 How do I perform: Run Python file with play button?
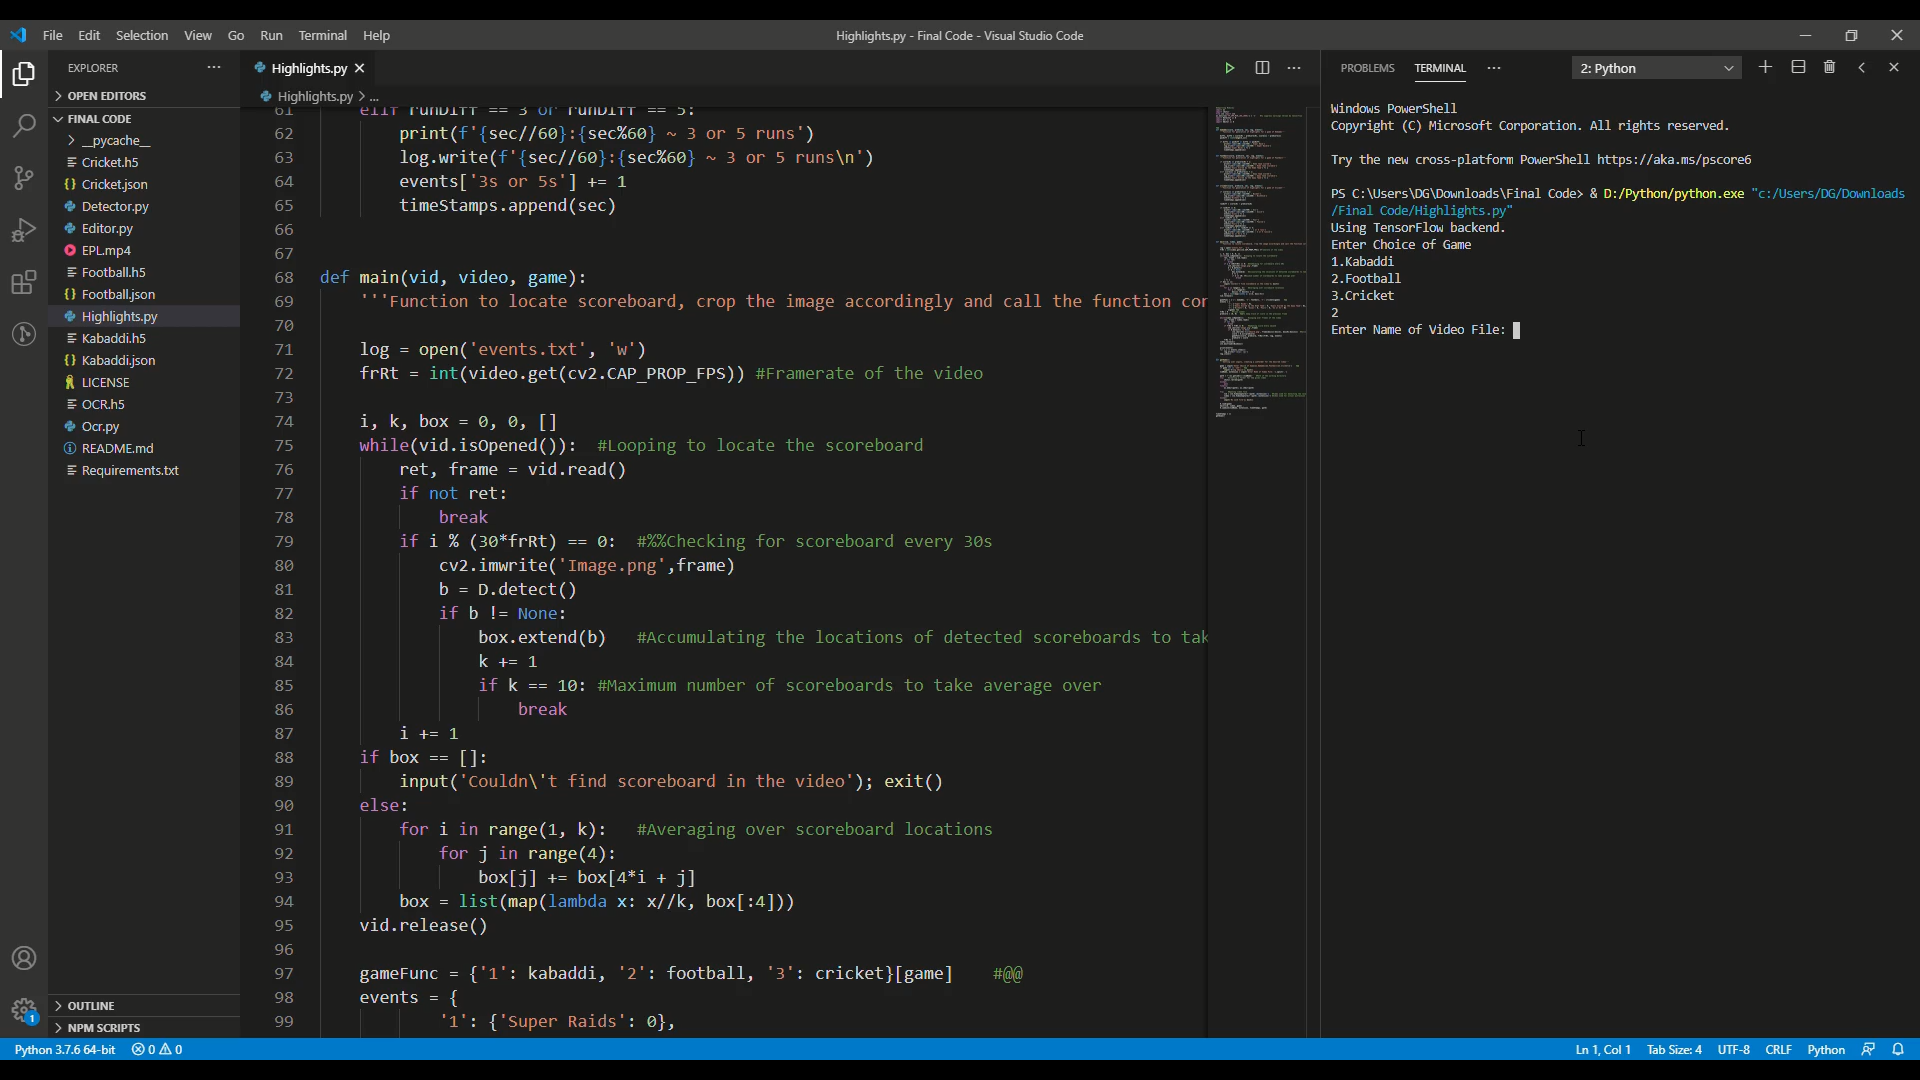coord(1229,68)
